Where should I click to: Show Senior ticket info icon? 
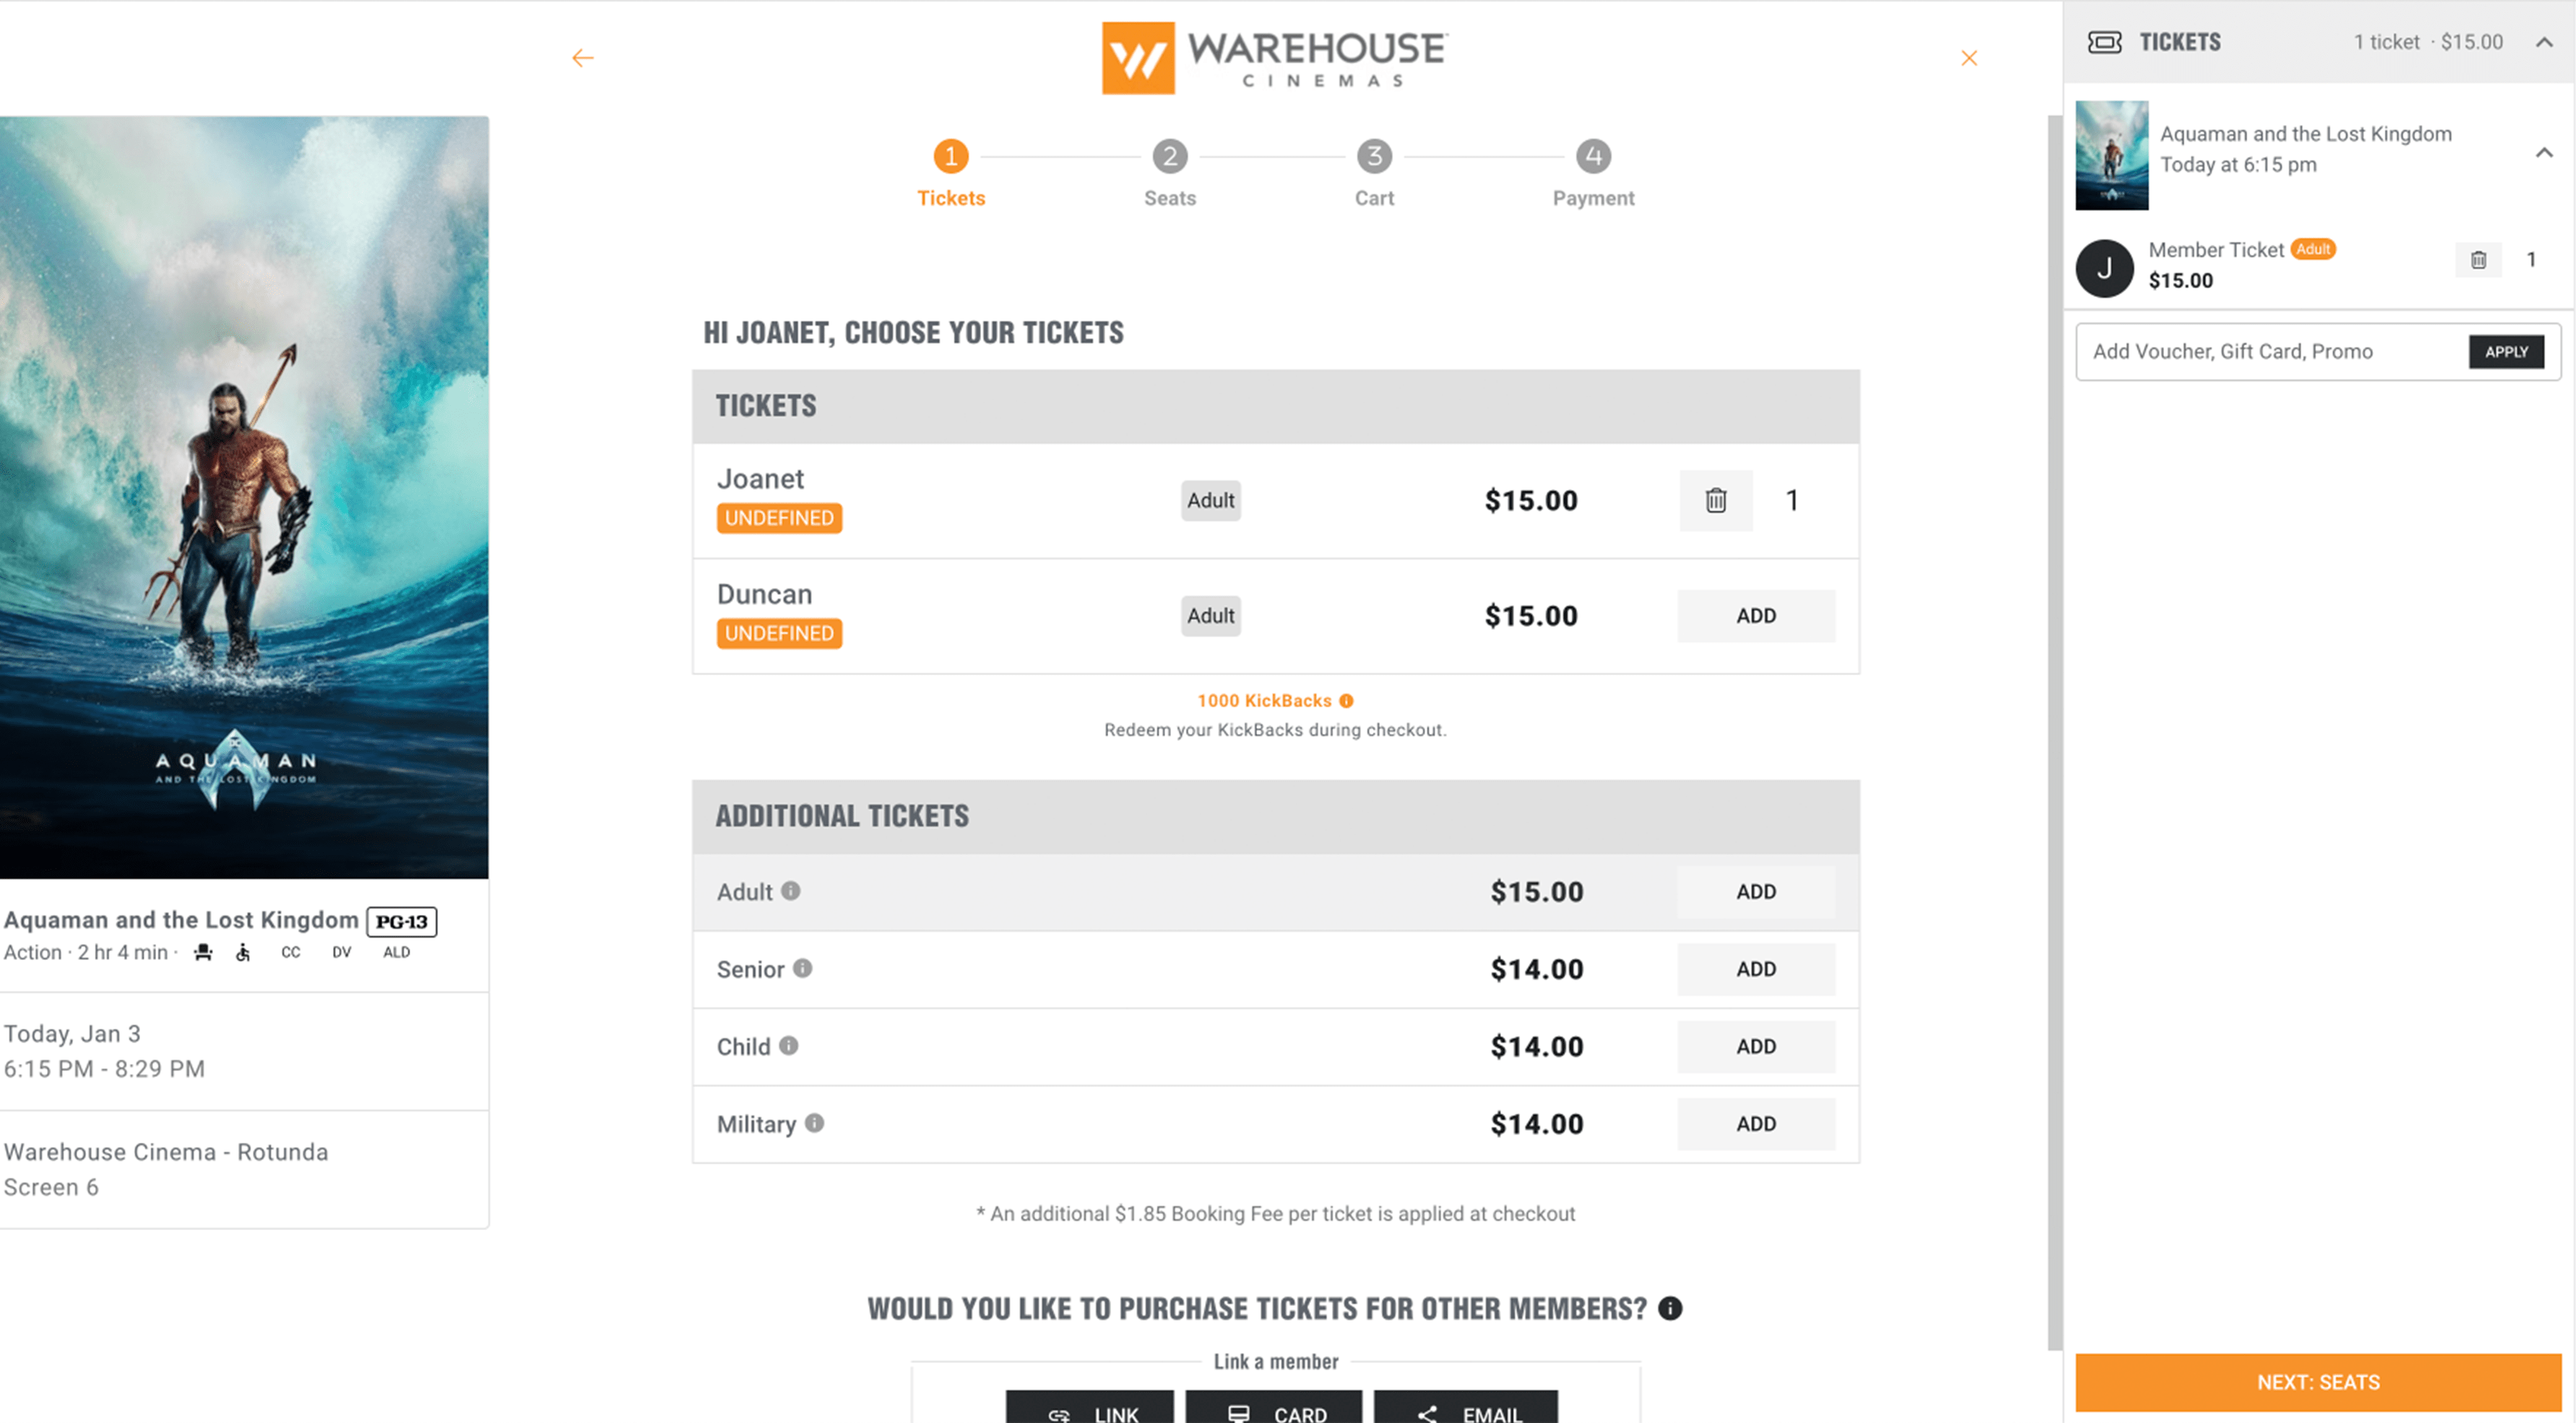coord(802,968)
